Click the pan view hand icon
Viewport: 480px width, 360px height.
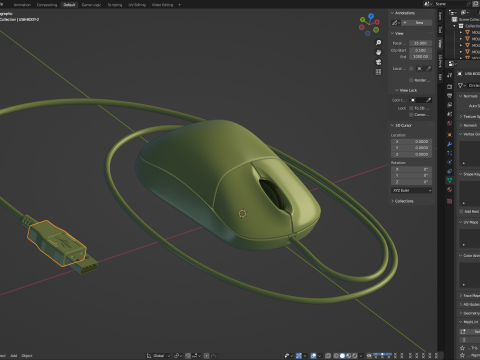(x=378, y=52)
